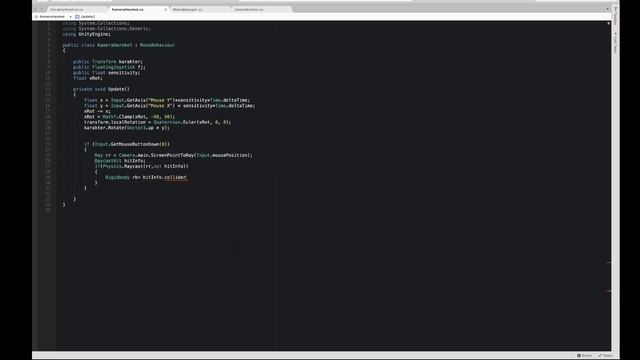Click the KameraHareket class icon in breadcrumb
The height and width of the screenshot is (360, 640).
(x=36, y=17)
